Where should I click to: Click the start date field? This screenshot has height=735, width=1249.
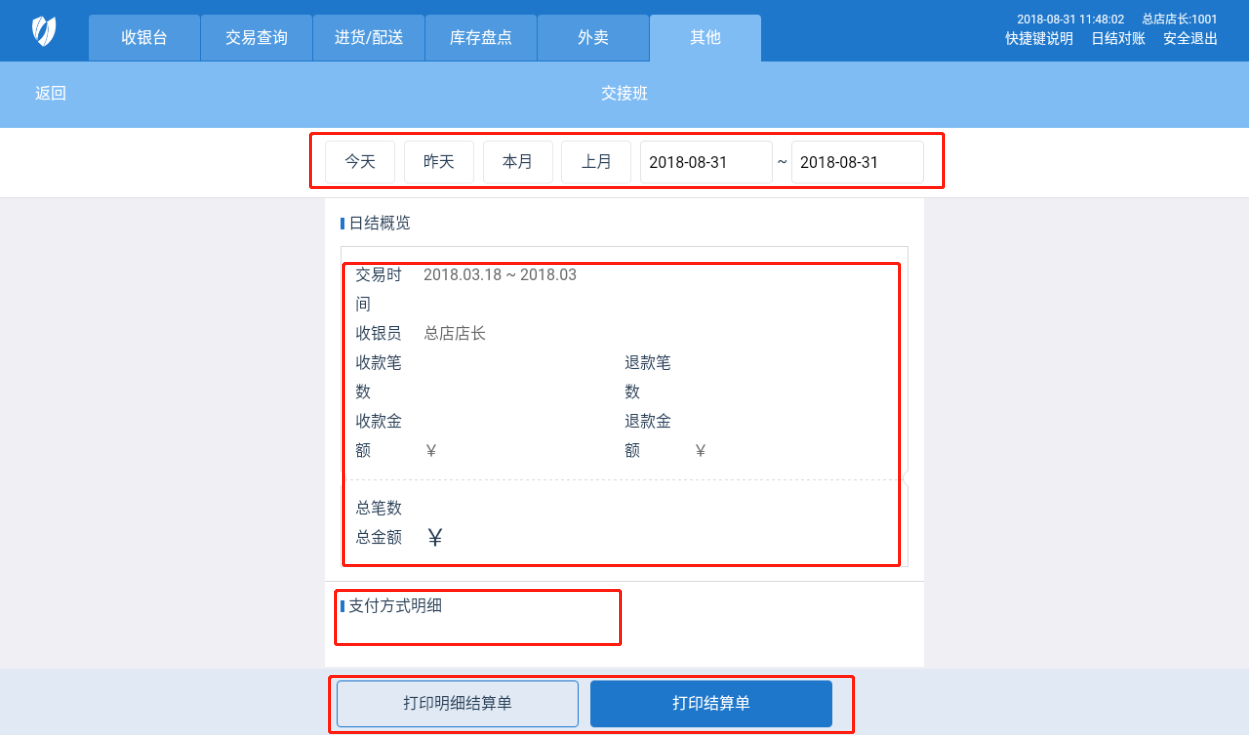tap(706, 162)
